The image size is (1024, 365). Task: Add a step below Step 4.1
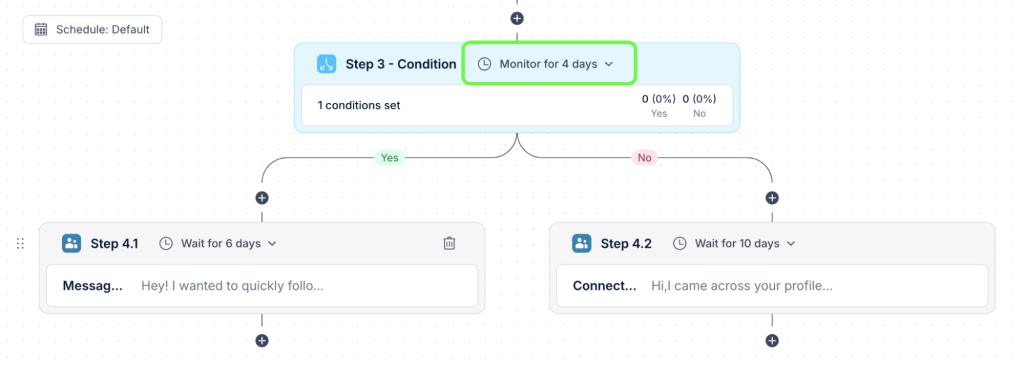pos(262,340)
